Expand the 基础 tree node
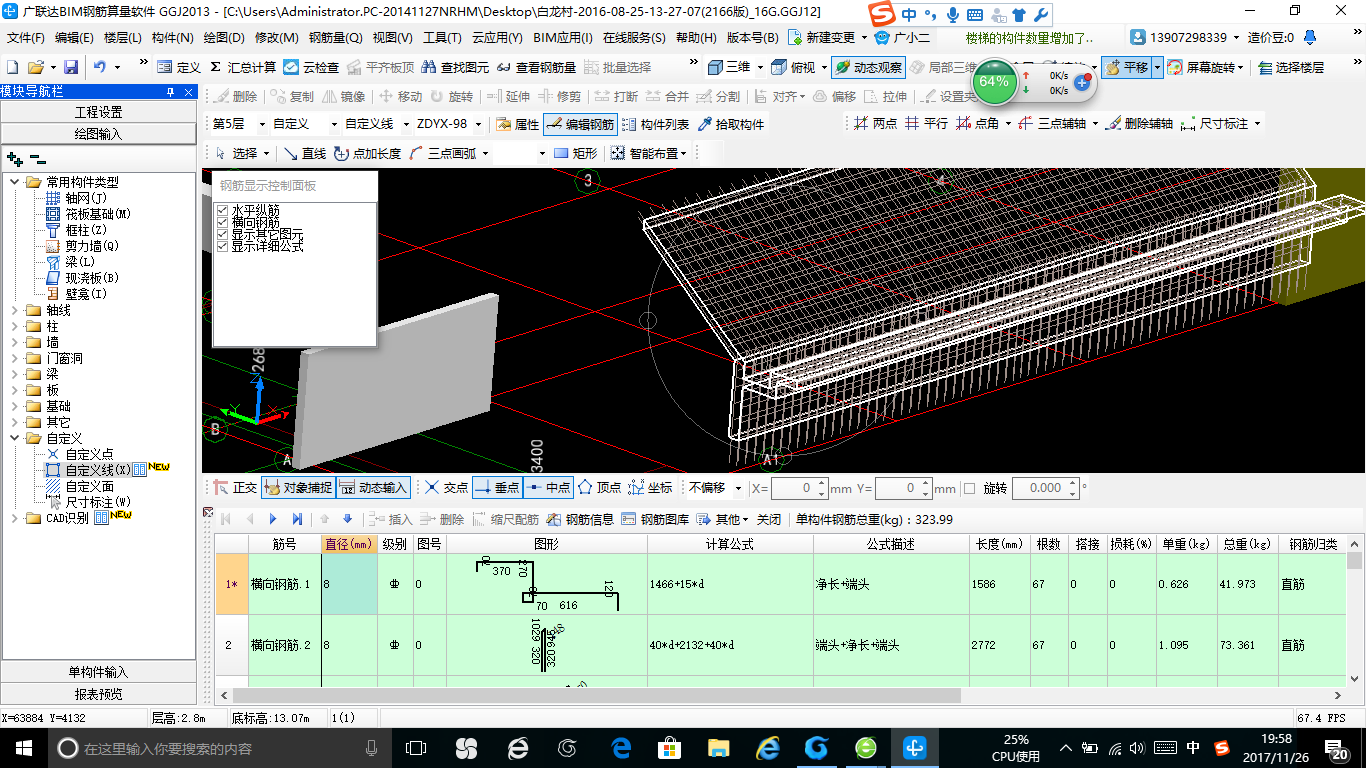 [x=15, y=406]
